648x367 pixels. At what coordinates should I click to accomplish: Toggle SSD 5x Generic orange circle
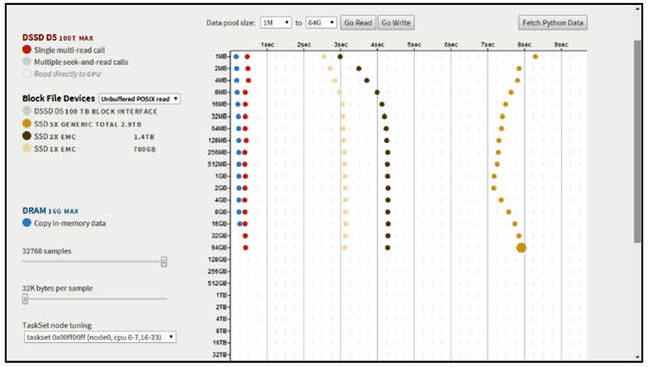coord(27,123)
